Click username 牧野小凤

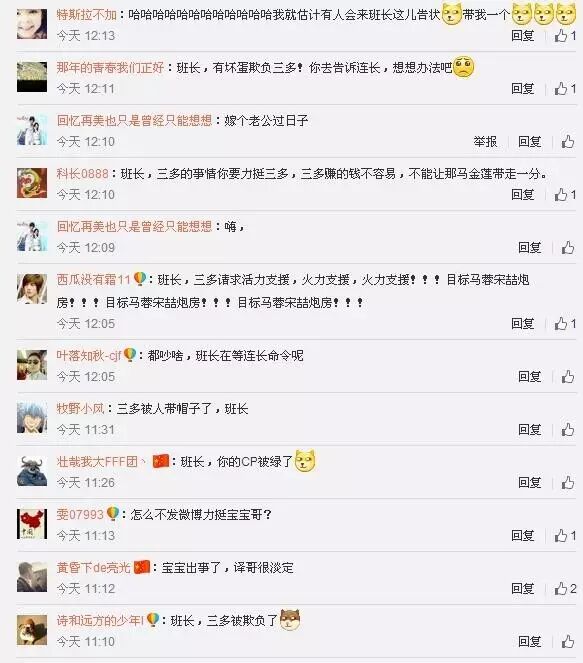[80, 408]
